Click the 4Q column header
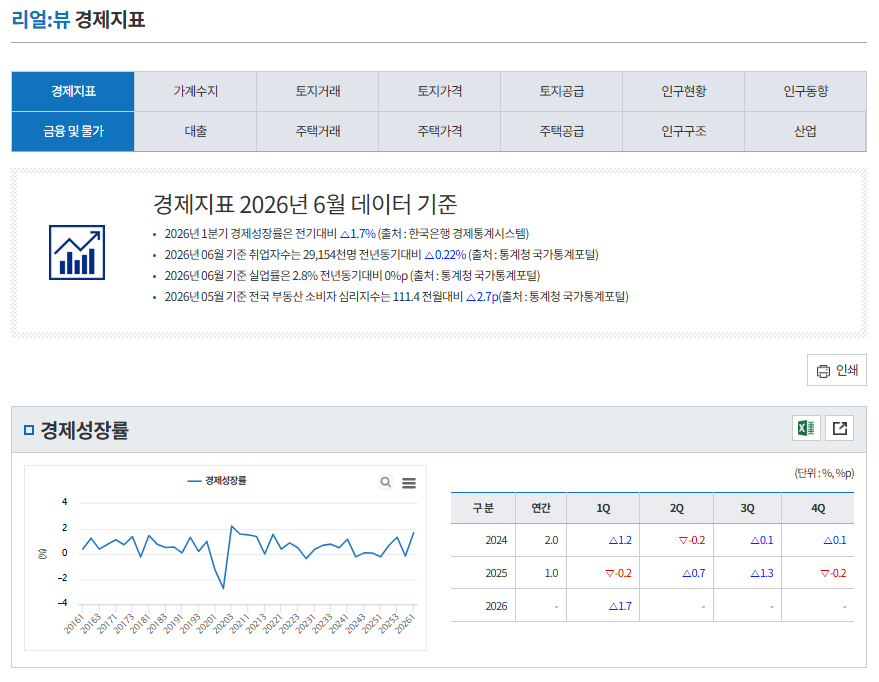The height and width of the screenshot is (682, 879). tap(817, 508)
